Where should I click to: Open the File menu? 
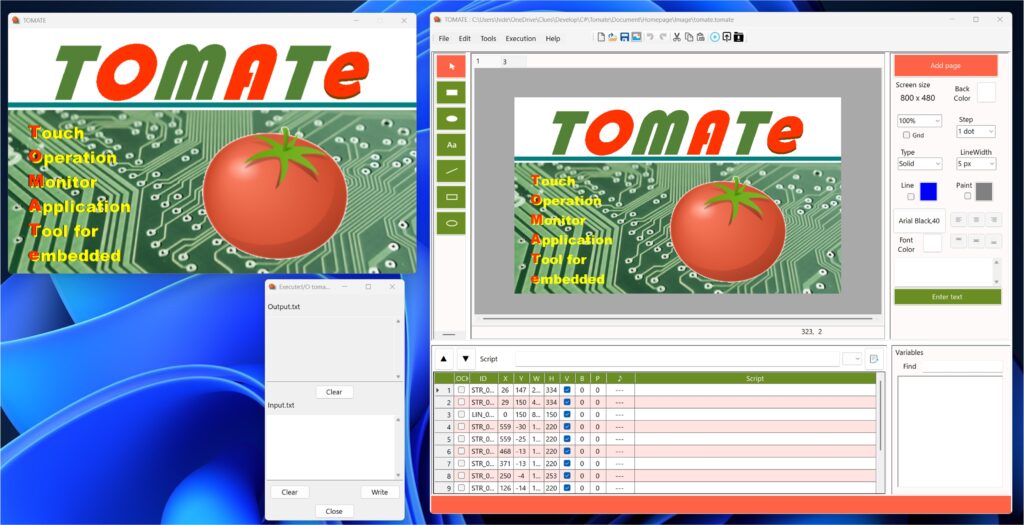[444, 39]
